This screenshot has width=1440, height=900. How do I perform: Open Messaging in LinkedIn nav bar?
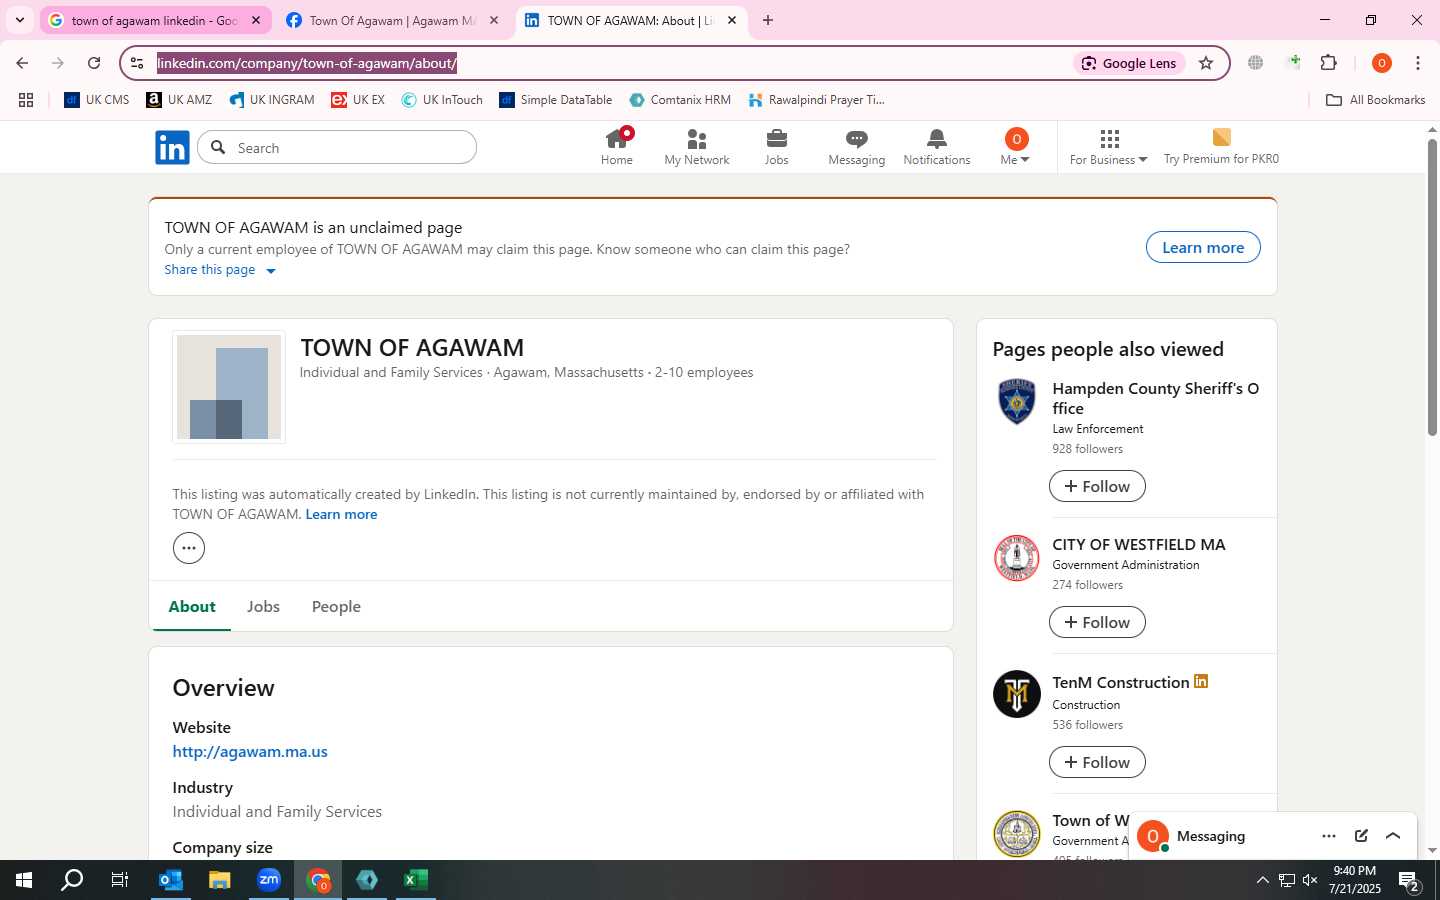click(857, 147)
